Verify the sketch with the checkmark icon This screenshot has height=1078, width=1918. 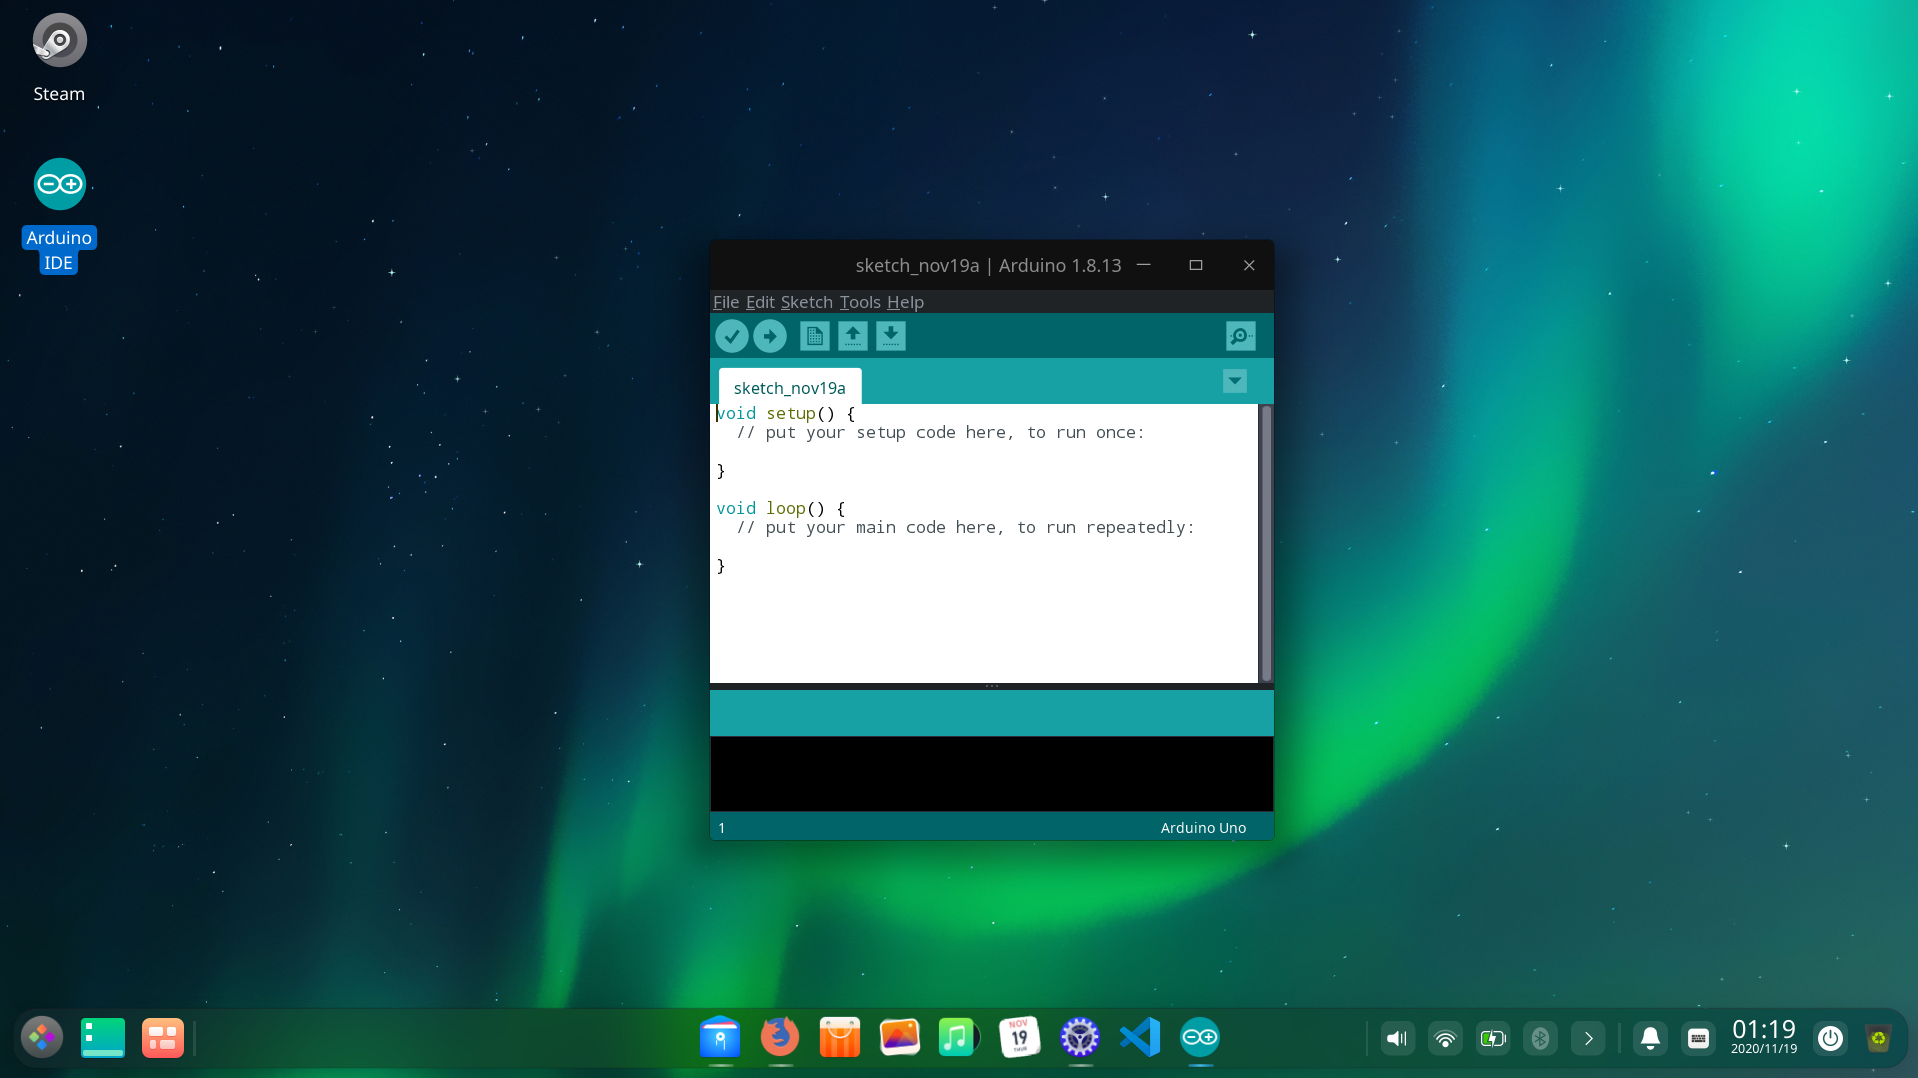tap(731, 336)
